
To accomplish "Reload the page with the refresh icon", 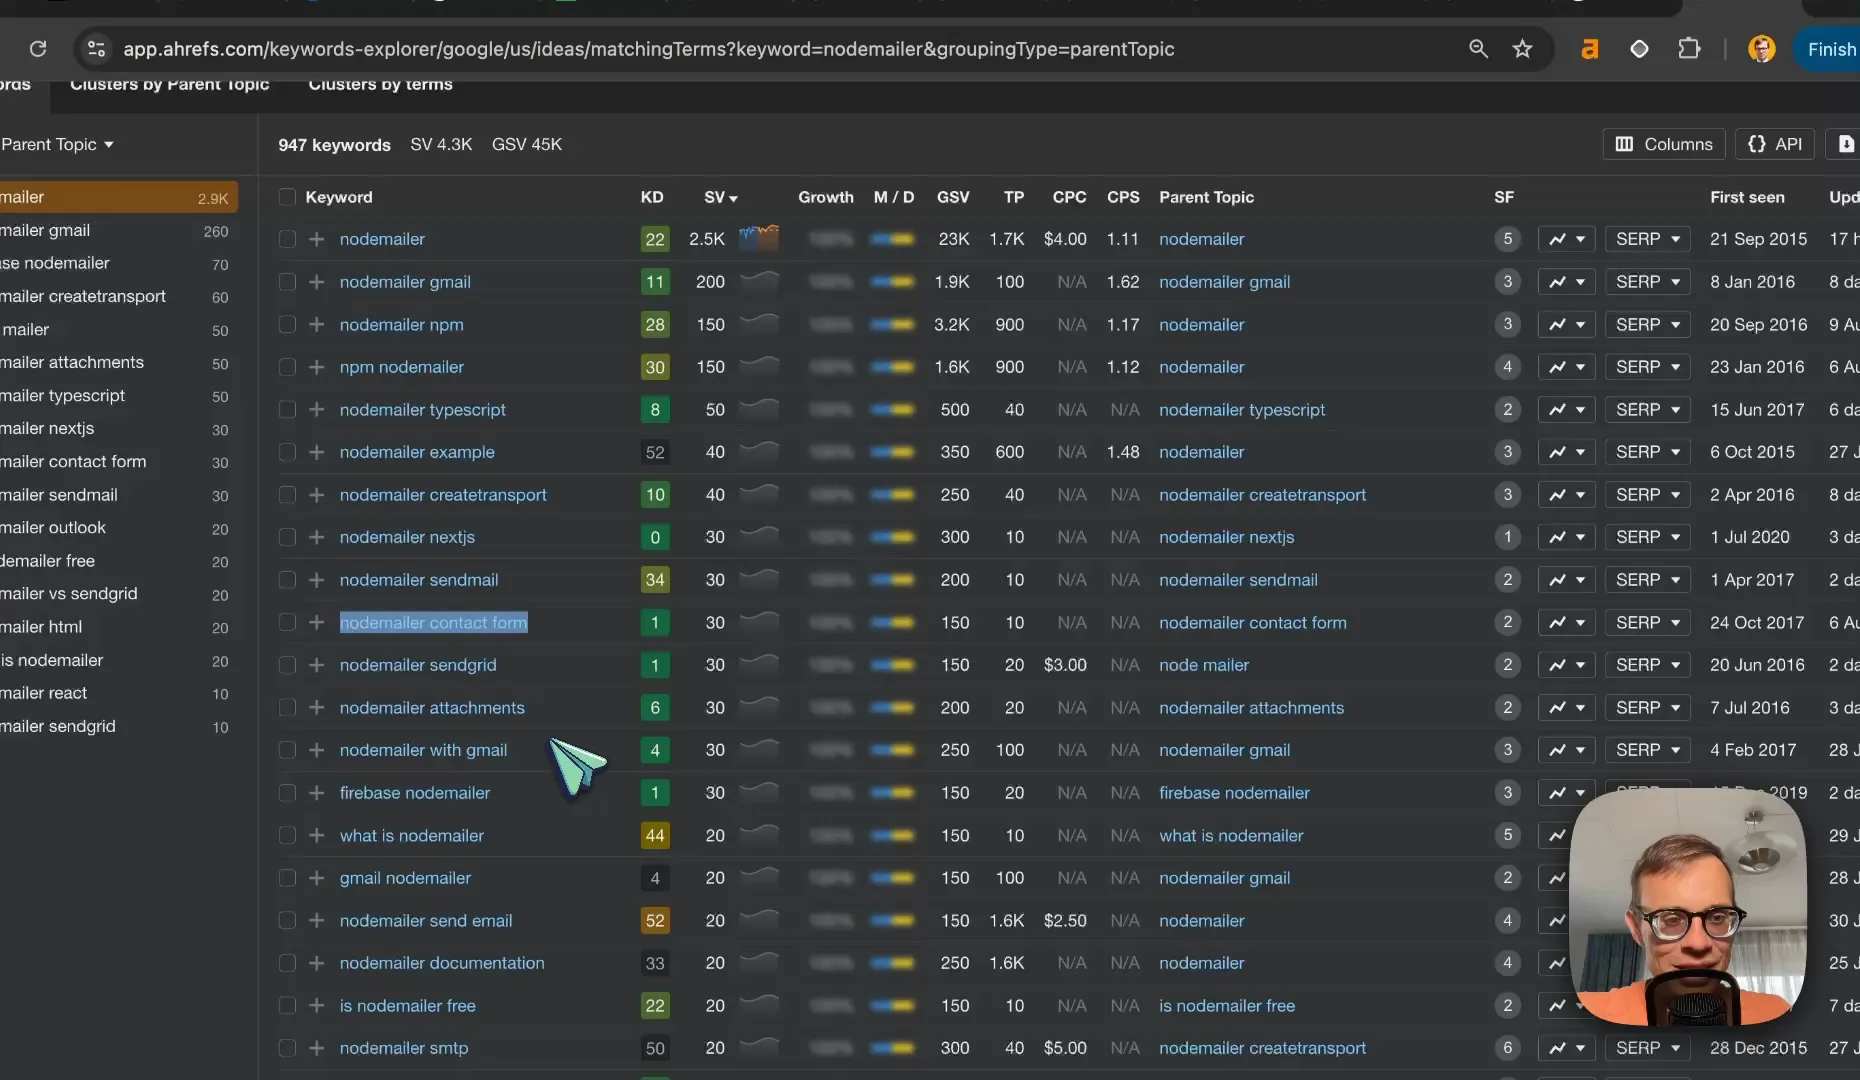I will [x=38, y=49].
